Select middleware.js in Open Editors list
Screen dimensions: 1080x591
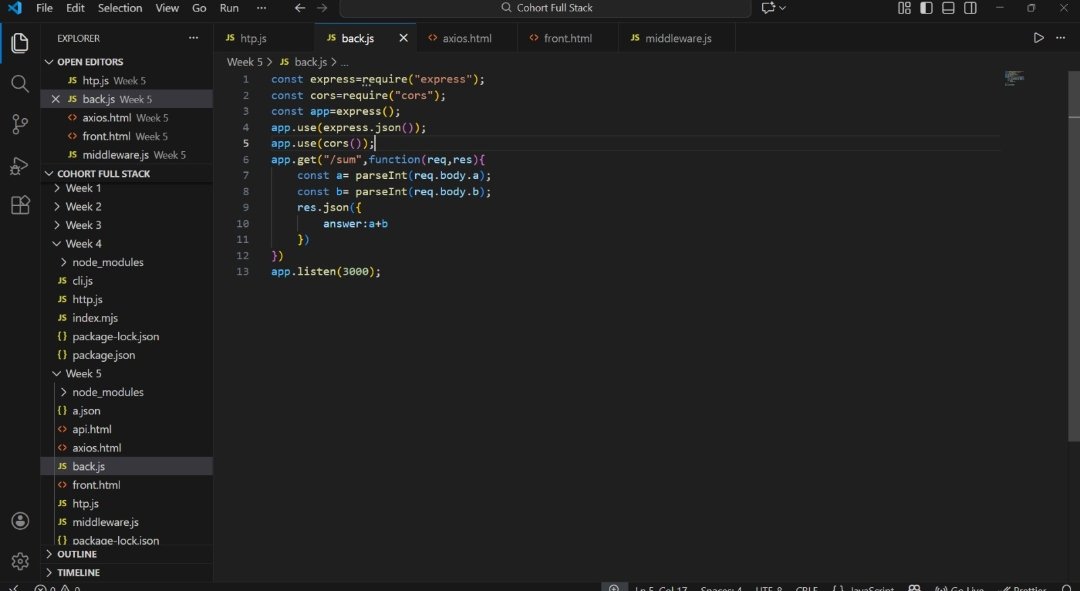(x=127, y=155)
